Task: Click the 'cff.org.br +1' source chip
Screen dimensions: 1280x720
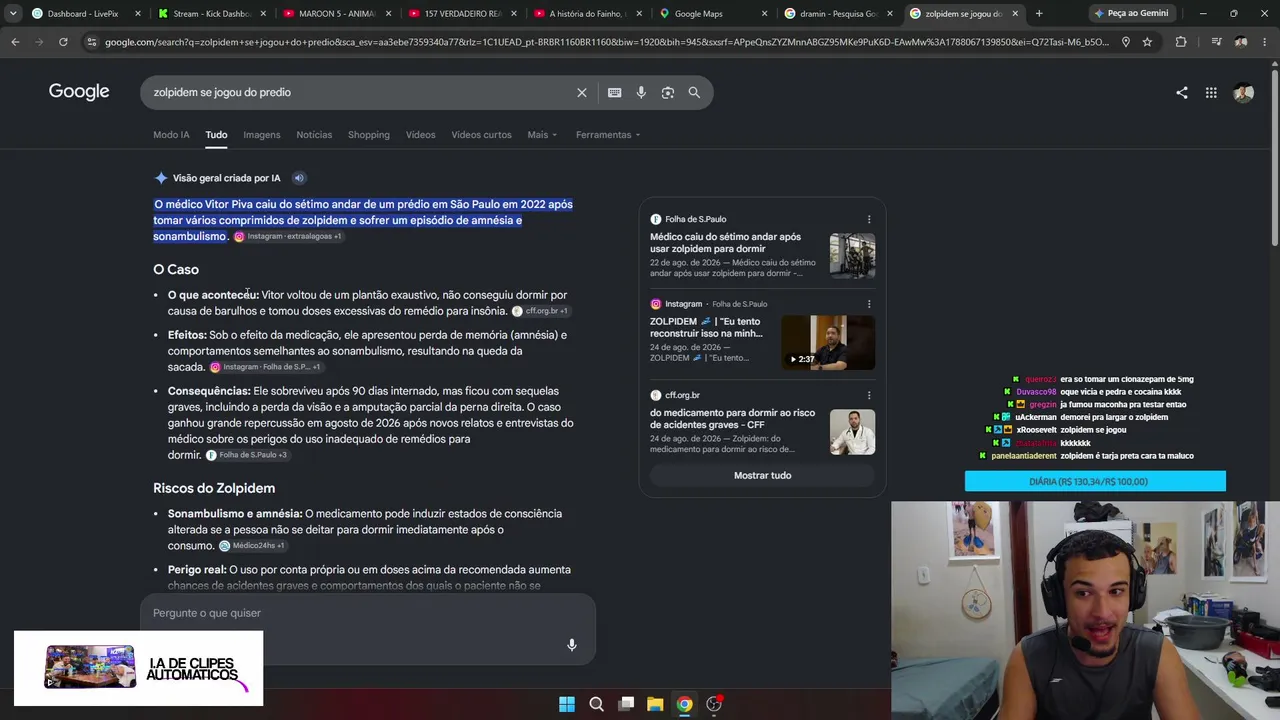Action: (540, 311)
